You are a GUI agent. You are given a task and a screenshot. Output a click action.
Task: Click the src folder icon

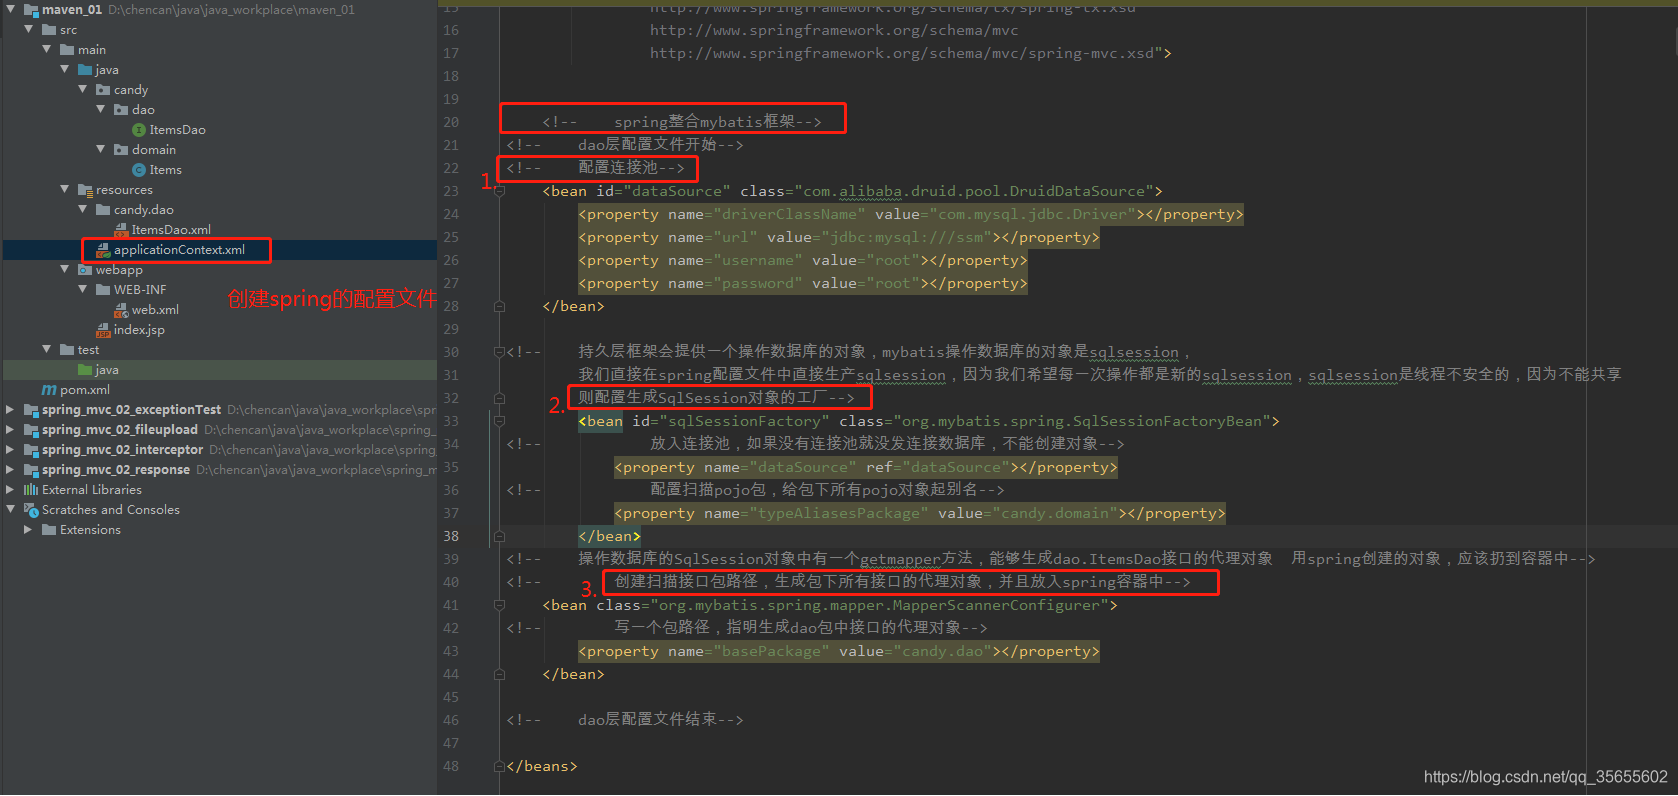coord(49,30)
